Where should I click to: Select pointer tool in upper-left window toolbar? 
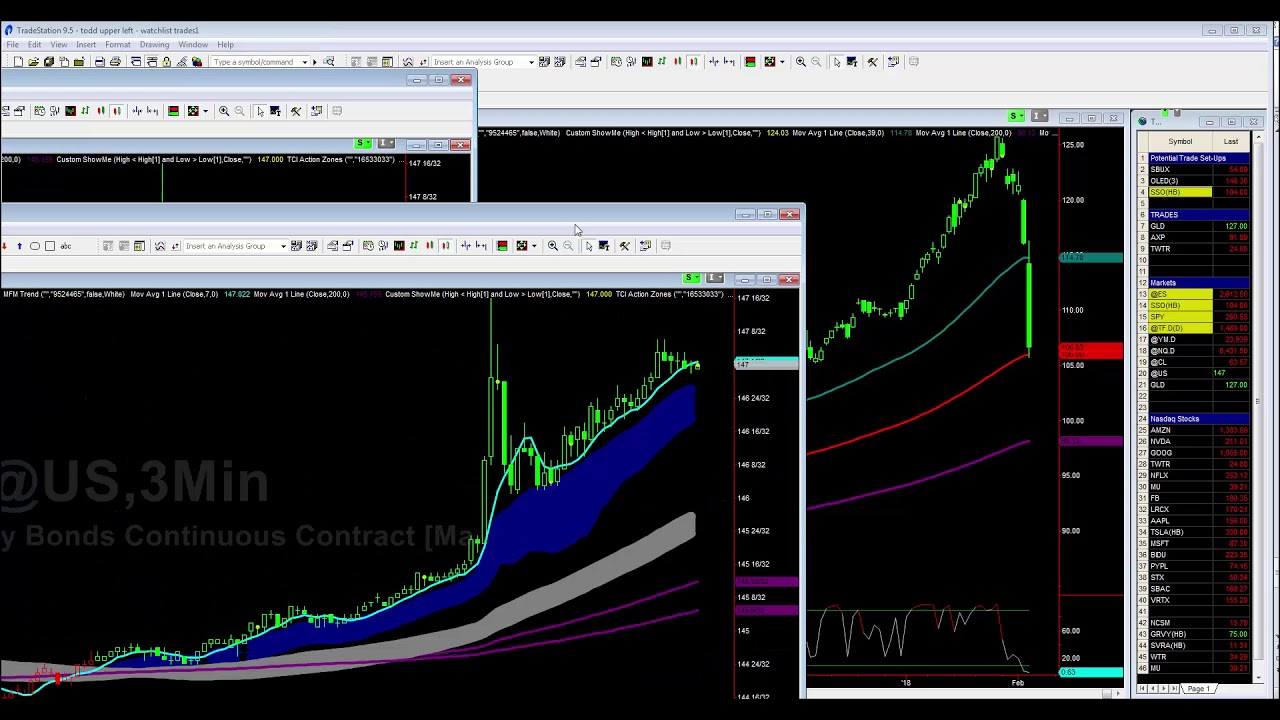pyautogui.click(x=260, y=111)
